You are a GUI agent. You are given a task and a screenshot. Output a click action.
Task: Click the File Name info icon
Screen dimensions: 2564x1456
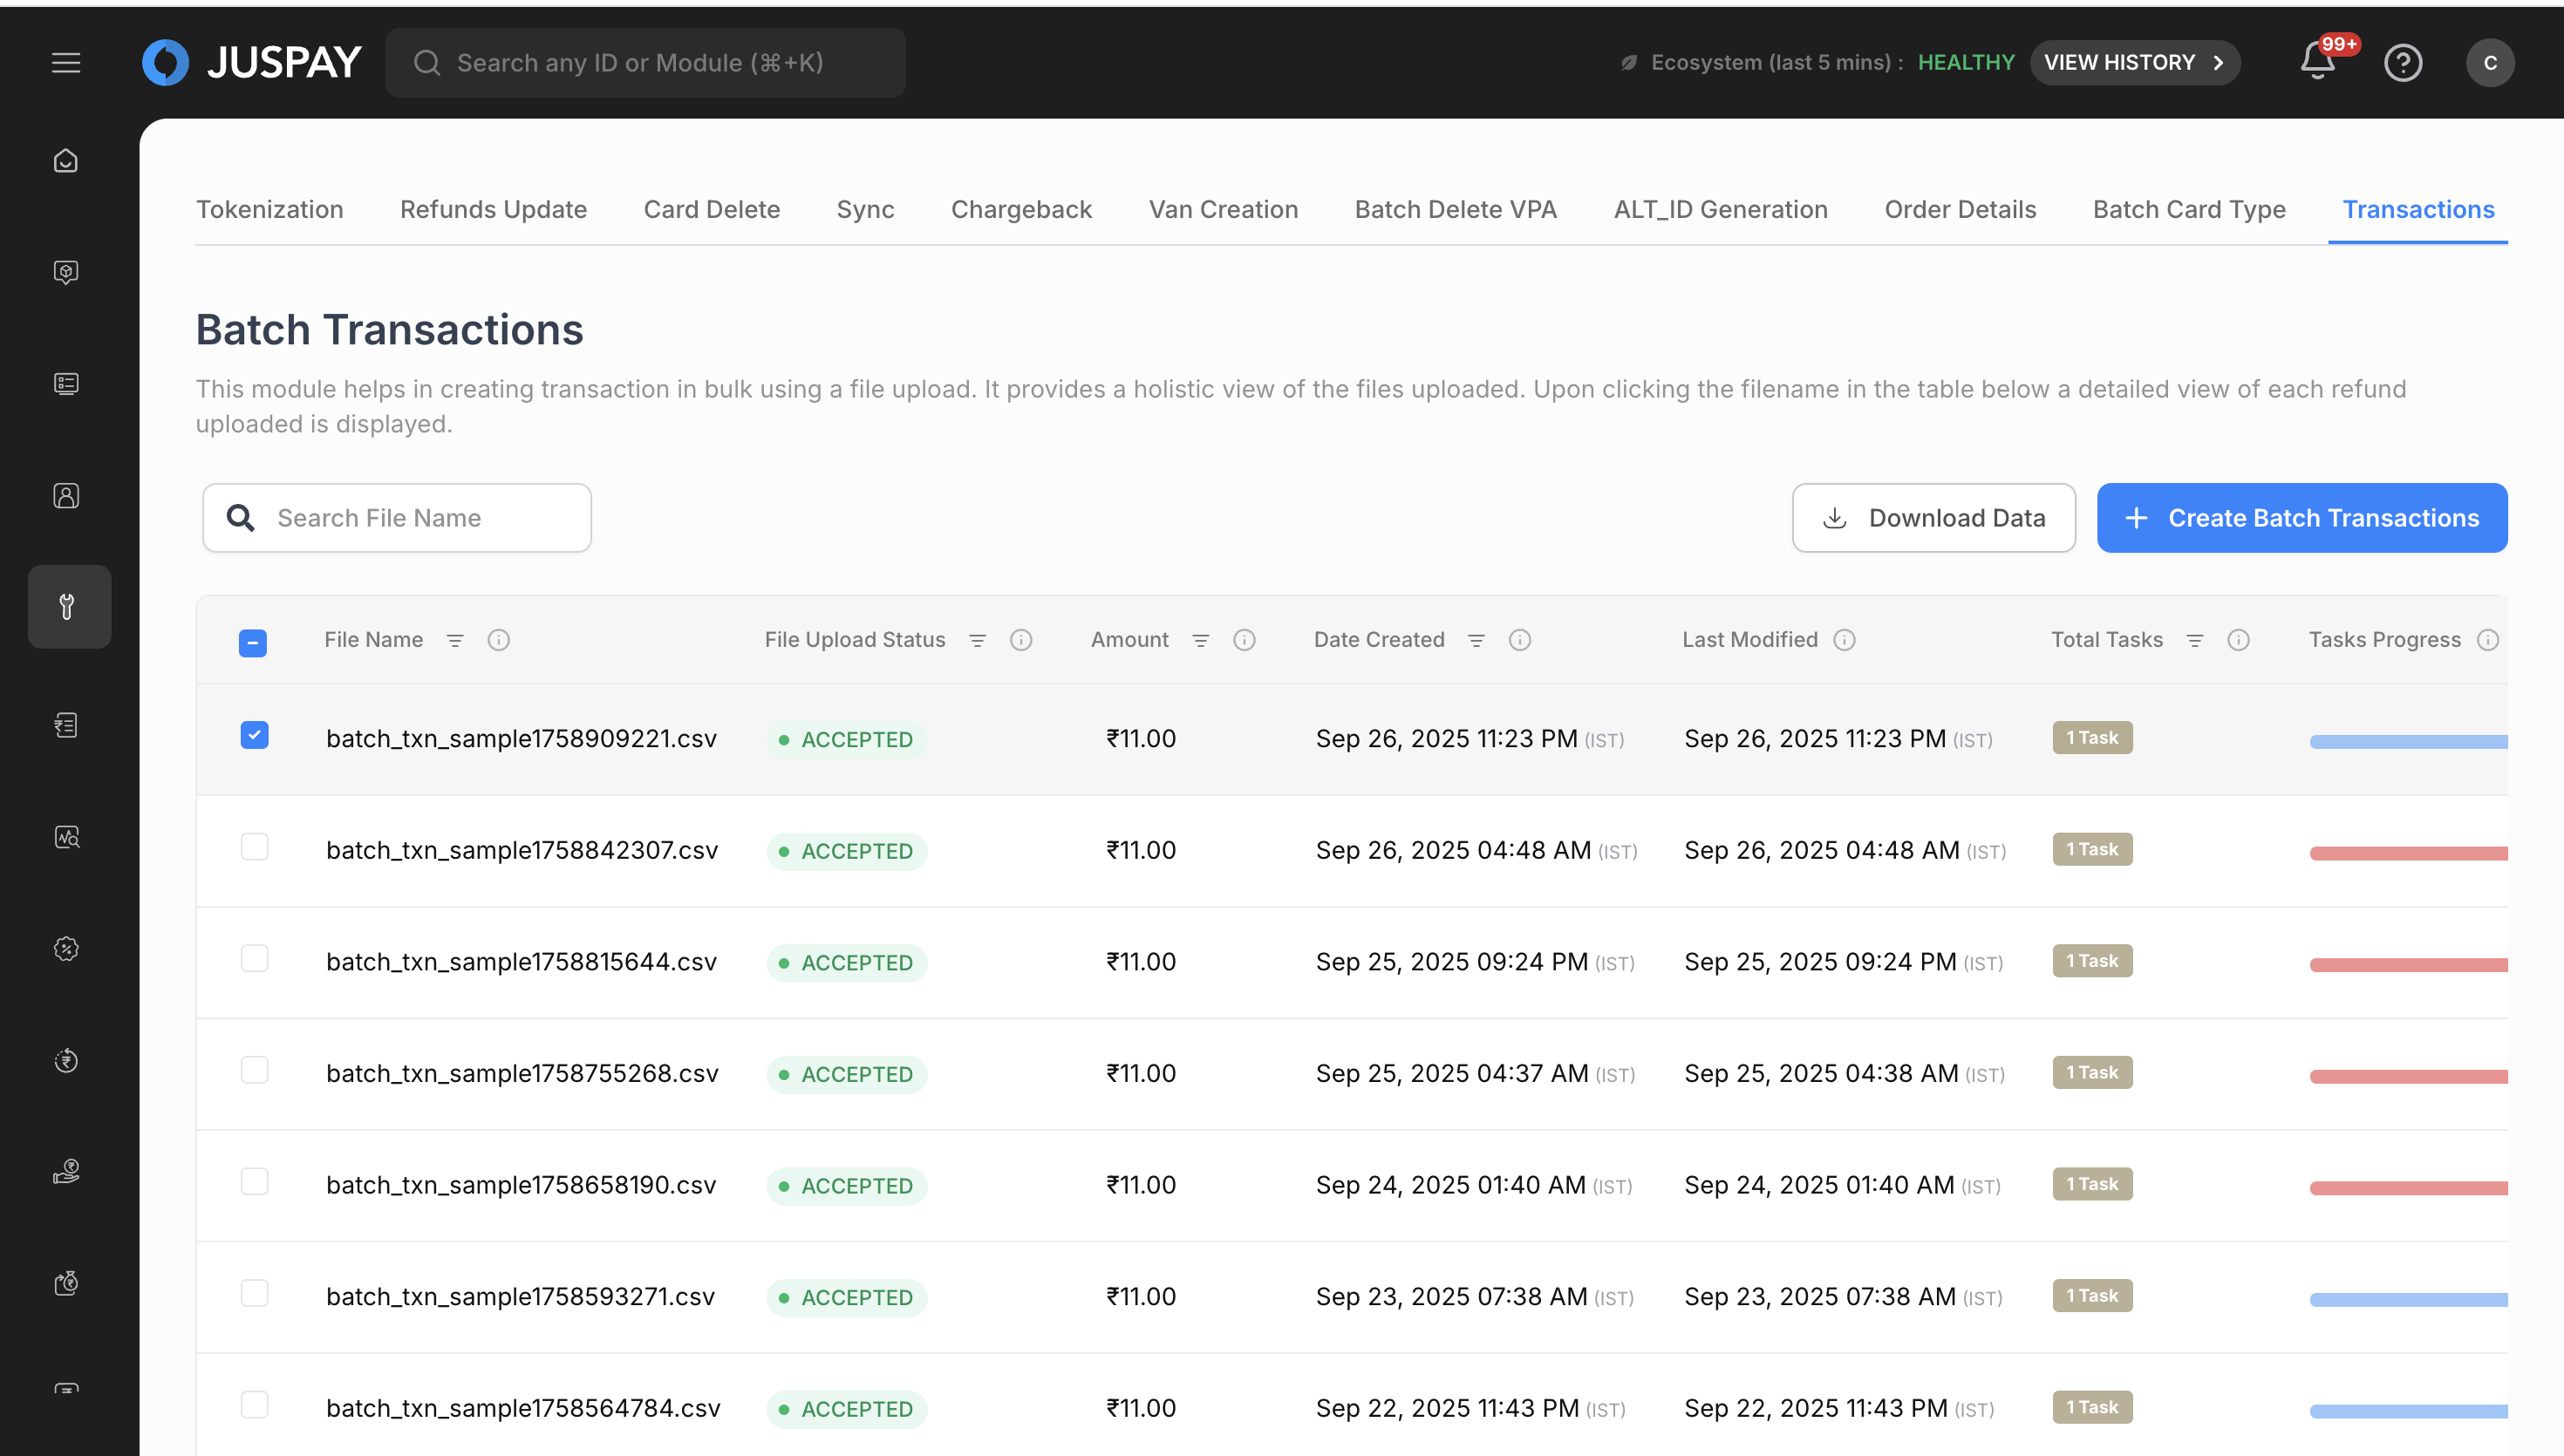(498, 640)
